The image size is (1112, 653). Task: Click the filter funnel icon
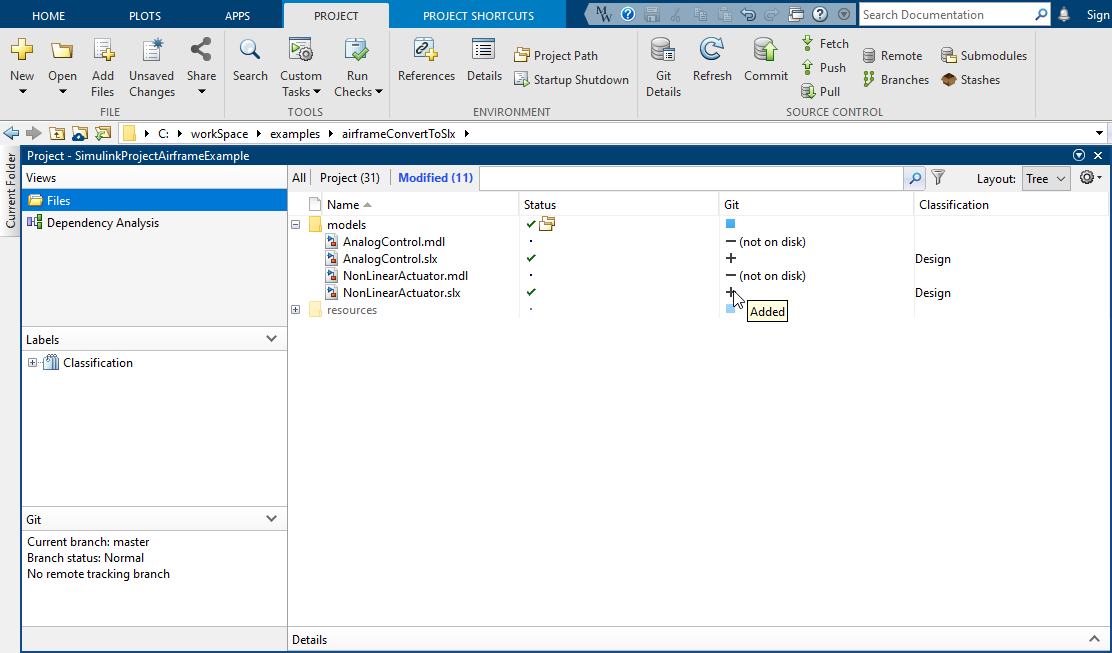point(938,178)
